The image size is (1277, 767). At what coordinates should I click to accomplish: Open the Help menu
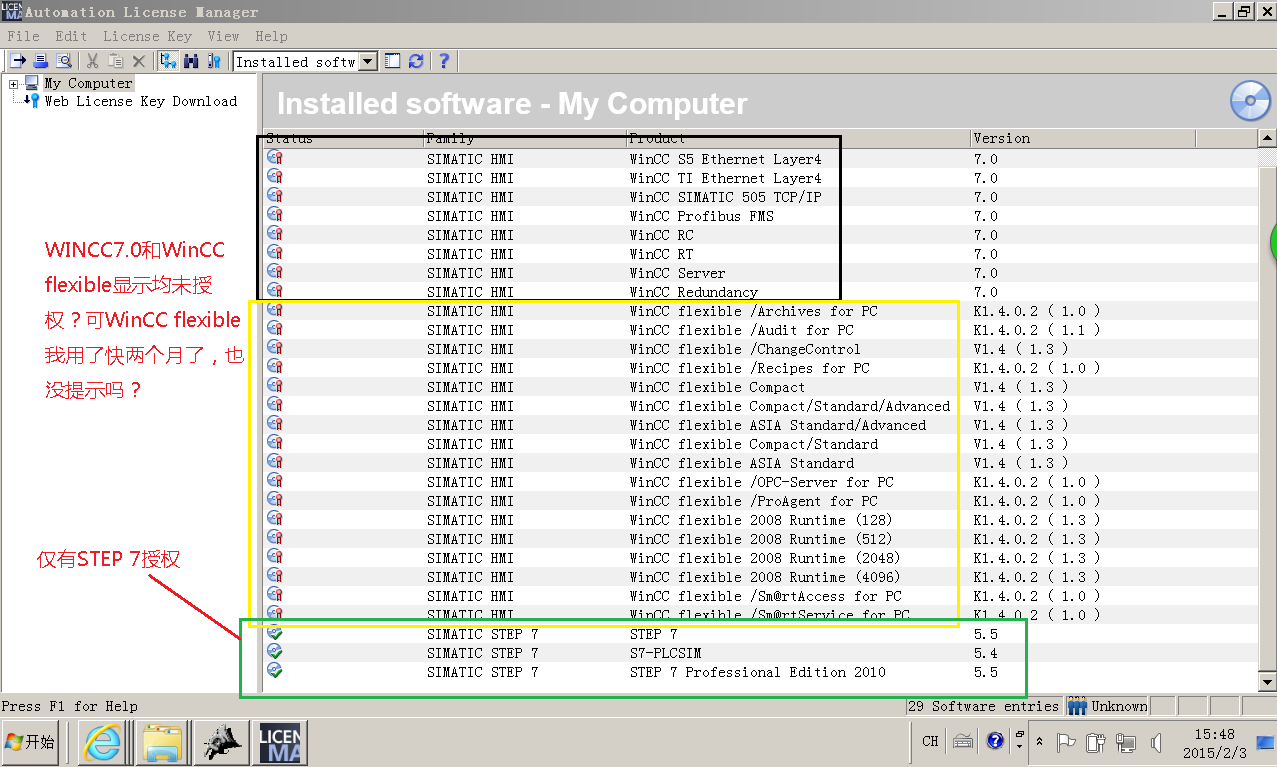[x=271, y=36]
